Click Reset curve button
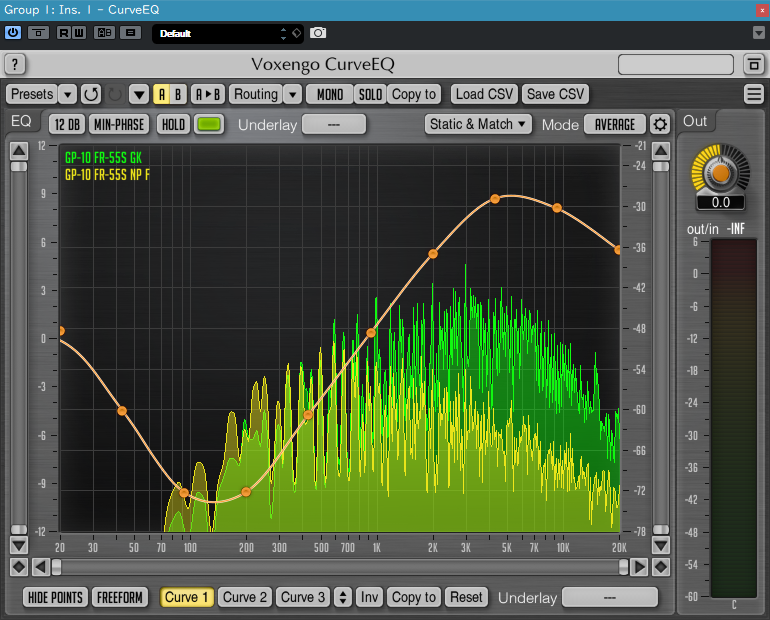Image resolution: width=770 pixels, height=620 pixels. tap(467, 597)
